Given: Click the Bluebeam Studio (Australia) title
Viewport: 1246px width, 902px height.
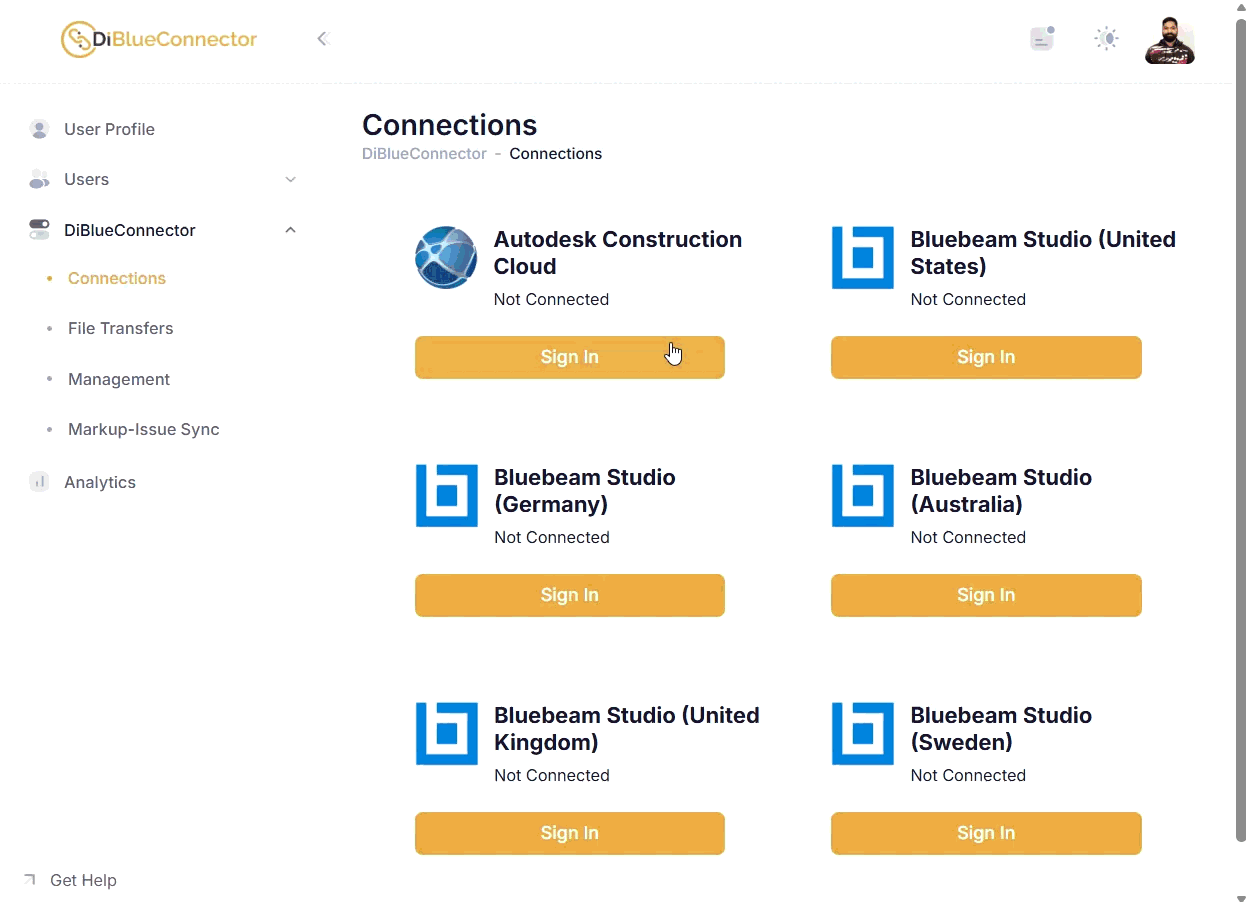Looking at the screenshot, I should (x=1001, y=491).
